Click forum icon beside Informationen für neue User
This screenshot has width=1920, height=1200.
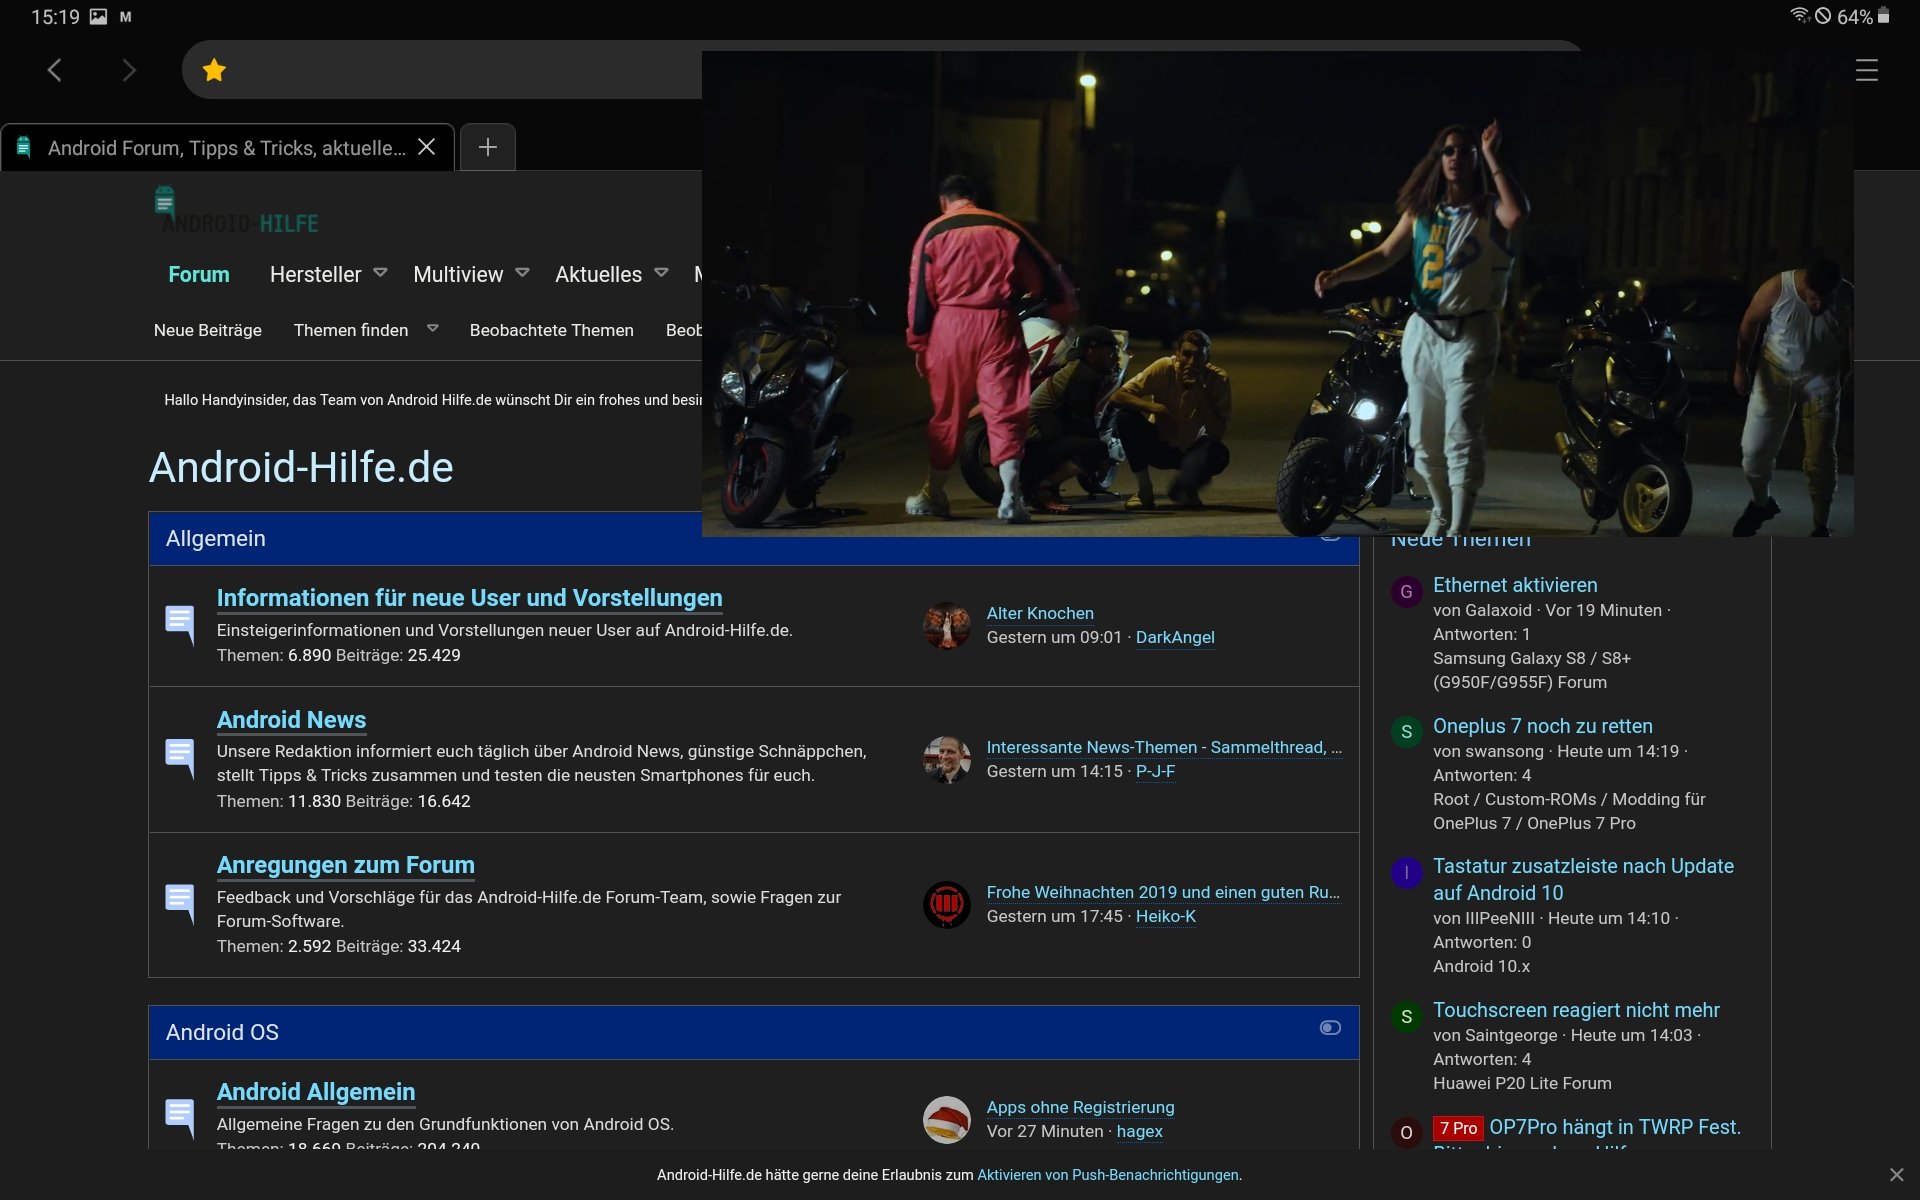click(180, 625)
